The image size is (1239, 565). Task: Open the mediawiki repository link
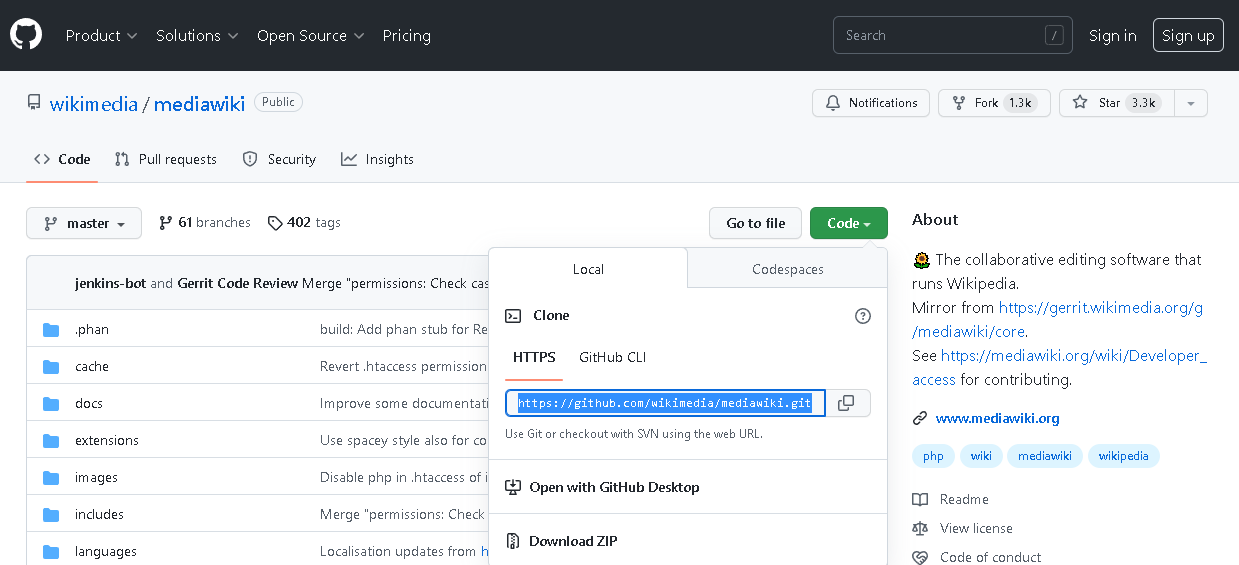tap(199, 104)
